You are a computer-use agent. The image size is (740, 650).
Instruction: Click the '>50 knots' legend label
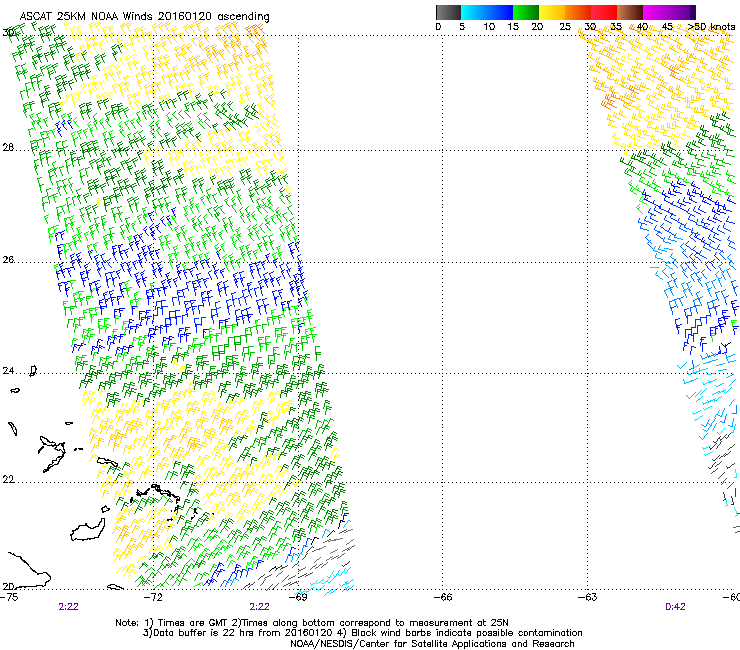pos(711,27)
